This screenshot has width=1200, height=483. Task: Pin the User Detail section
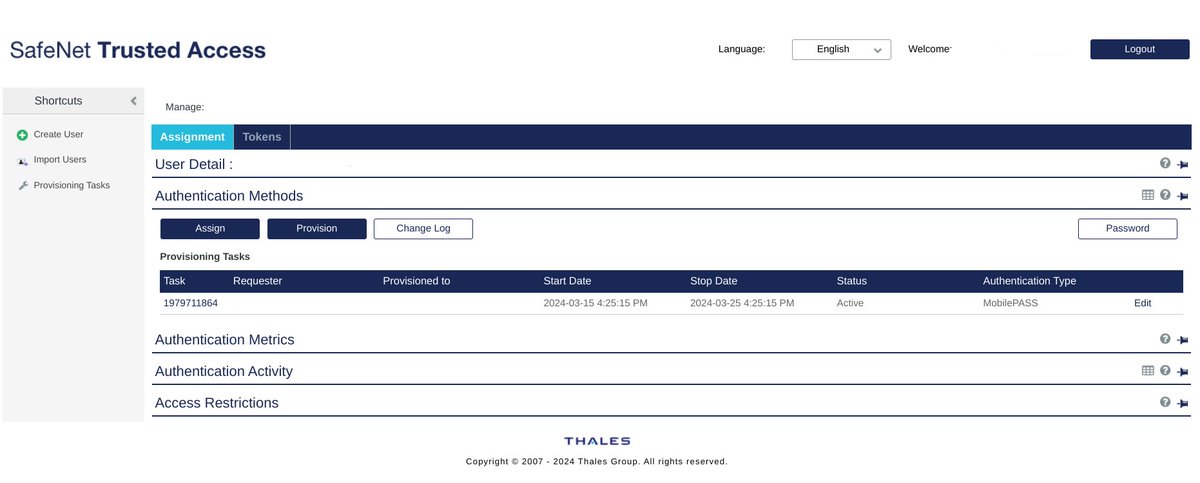1183,164
